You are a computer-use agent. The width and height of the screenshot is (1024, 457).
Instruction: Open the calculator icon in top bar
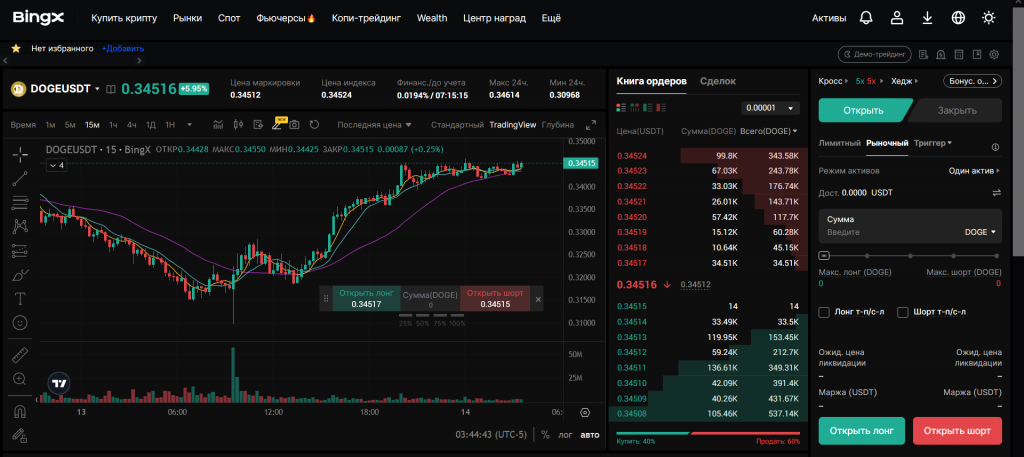959,54
